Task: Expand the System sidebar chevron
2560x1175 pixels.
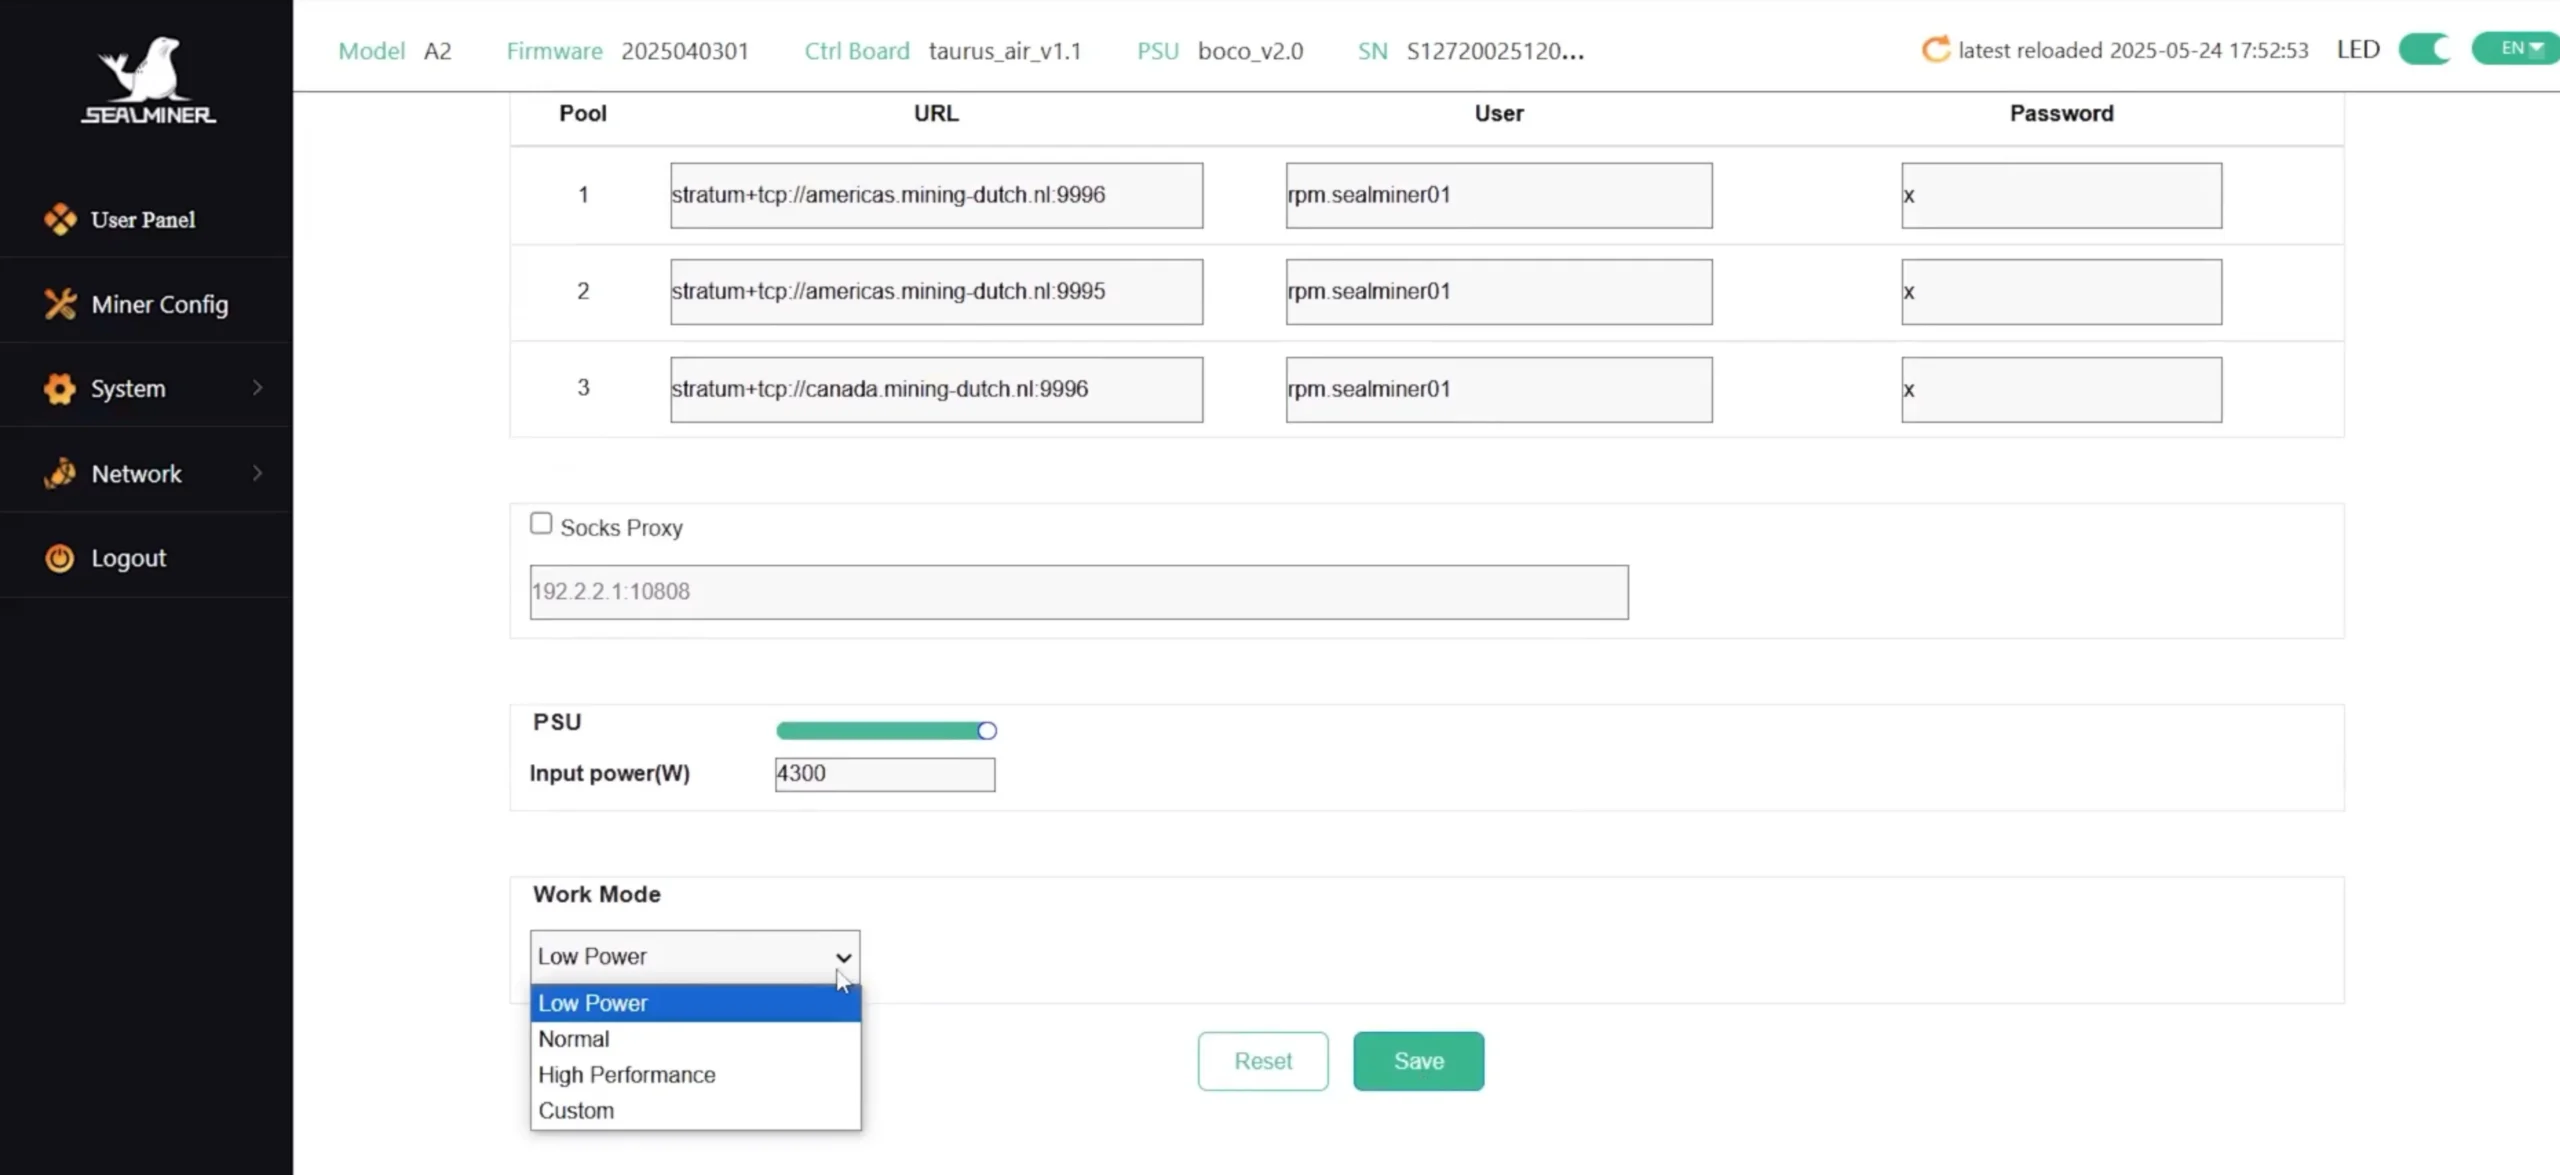Action: (x=257, y=388)
